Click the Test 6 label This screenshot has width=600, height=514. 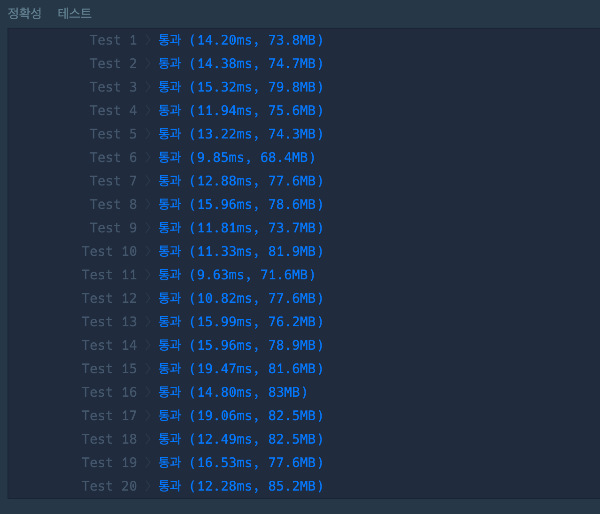coord(113,157)
